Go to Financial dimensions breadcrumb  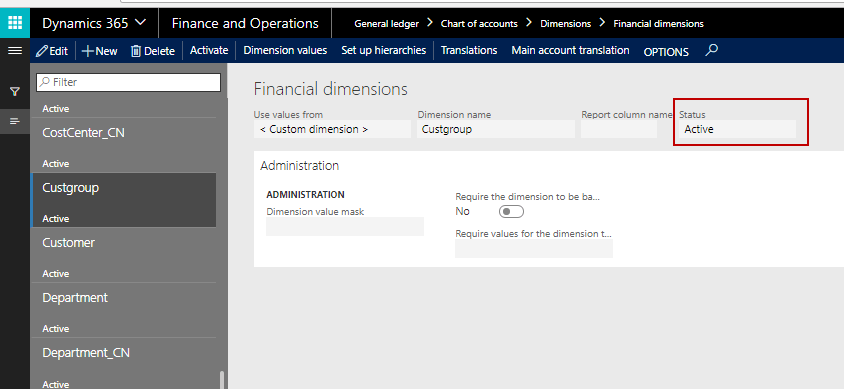(658, 24)
